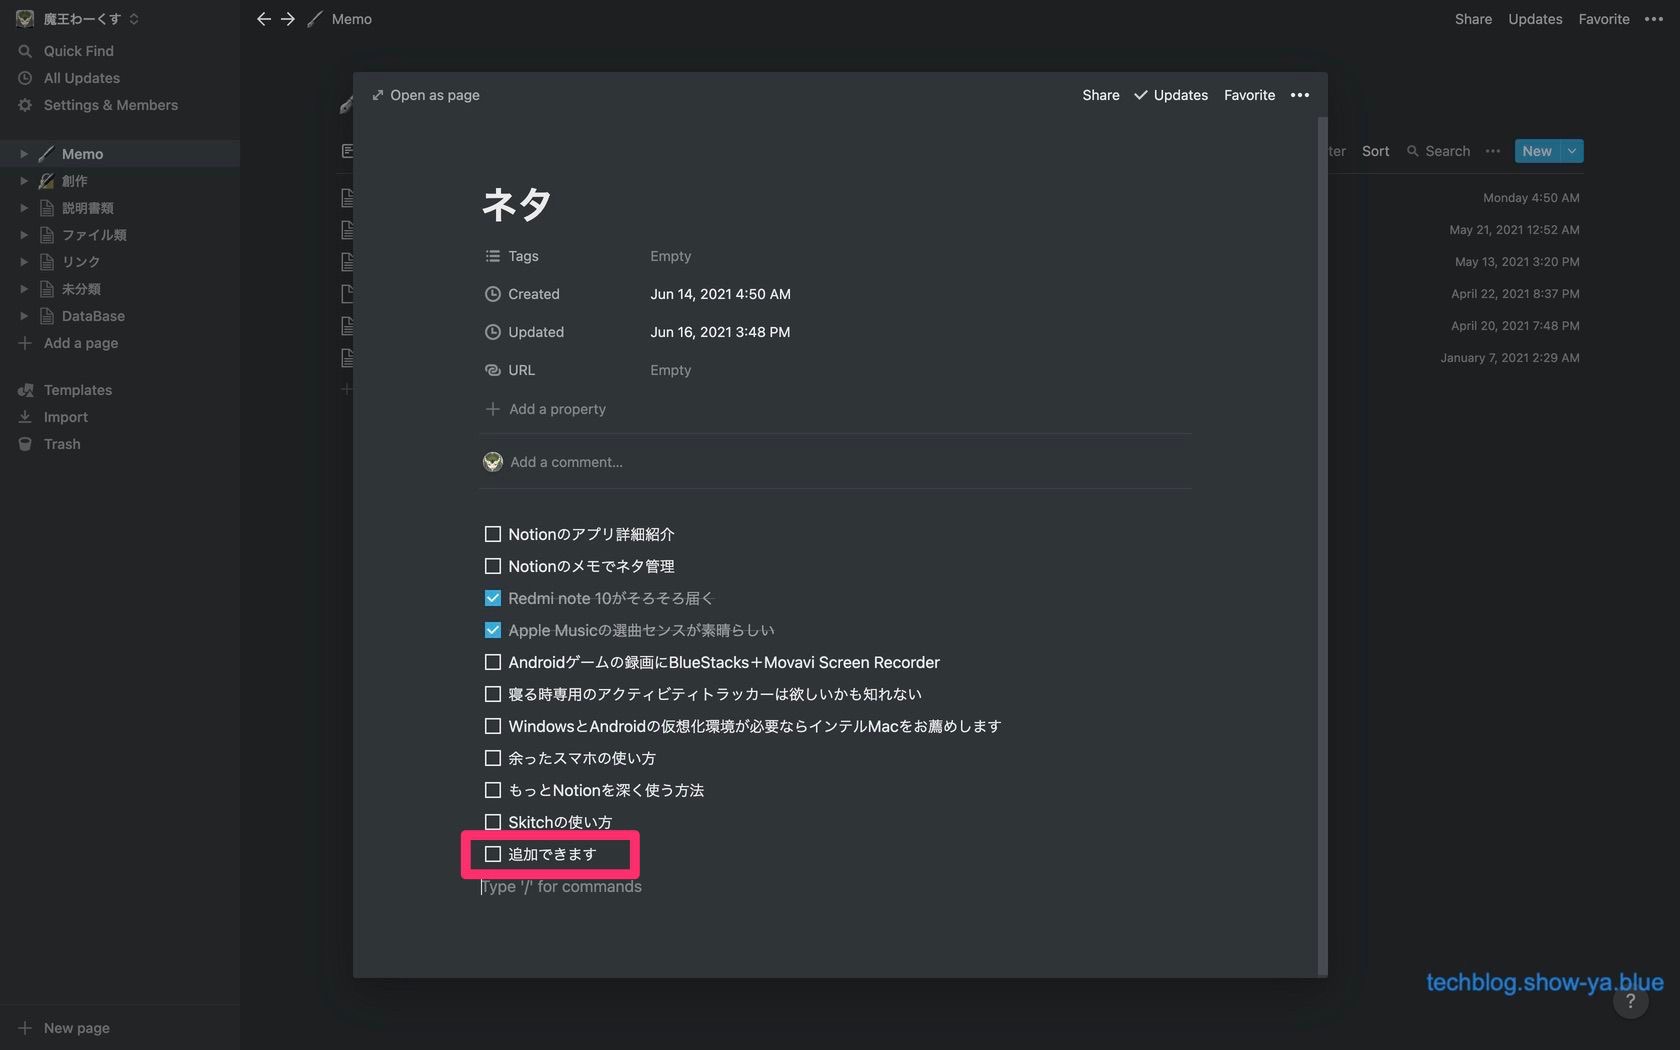The height and width of the screenshot is (1050, 1680).
Task: Open the modal's three-dot more menu
Action: 1300,95
